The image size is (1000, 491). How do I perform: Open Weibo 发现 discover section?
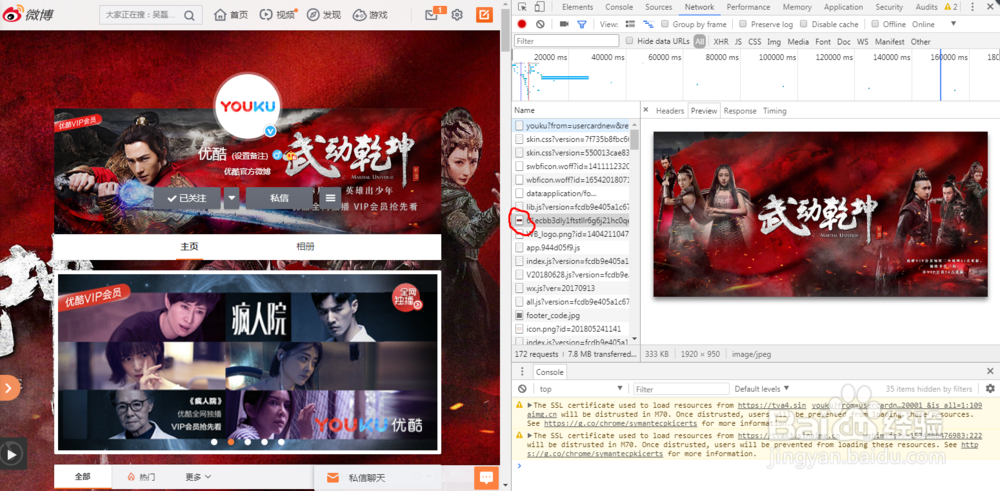pyautogui.click(x=324, y=15)
